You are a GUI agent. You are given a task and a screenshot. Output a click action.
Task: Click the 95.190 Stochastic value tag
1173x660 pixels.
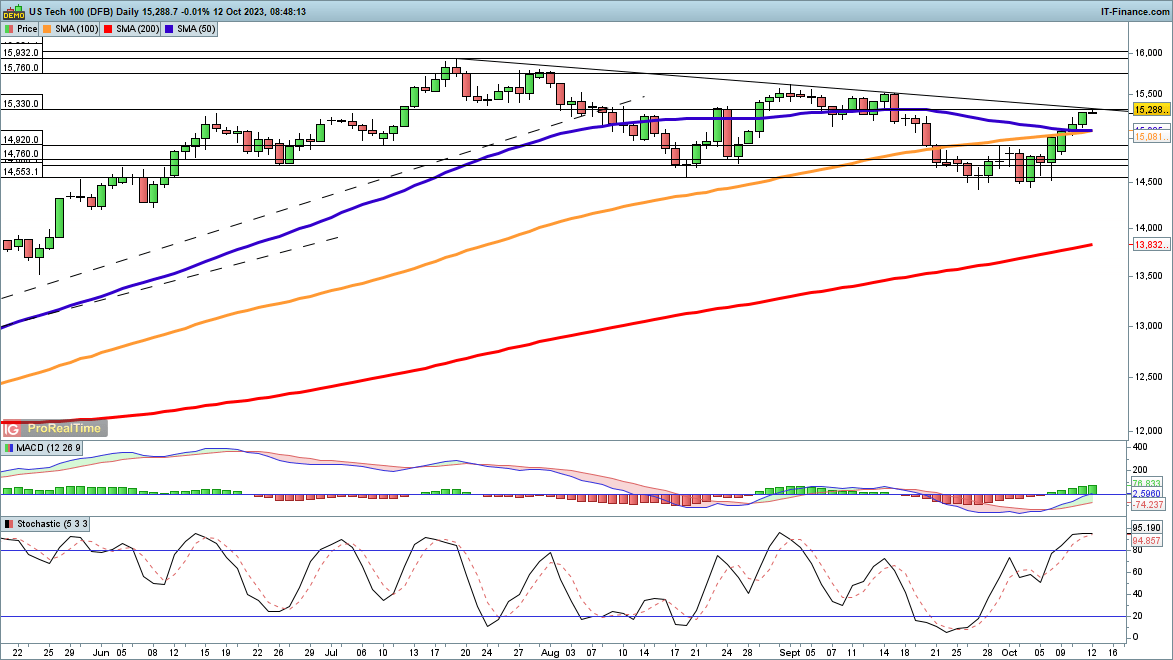(x=1147, y=528)
